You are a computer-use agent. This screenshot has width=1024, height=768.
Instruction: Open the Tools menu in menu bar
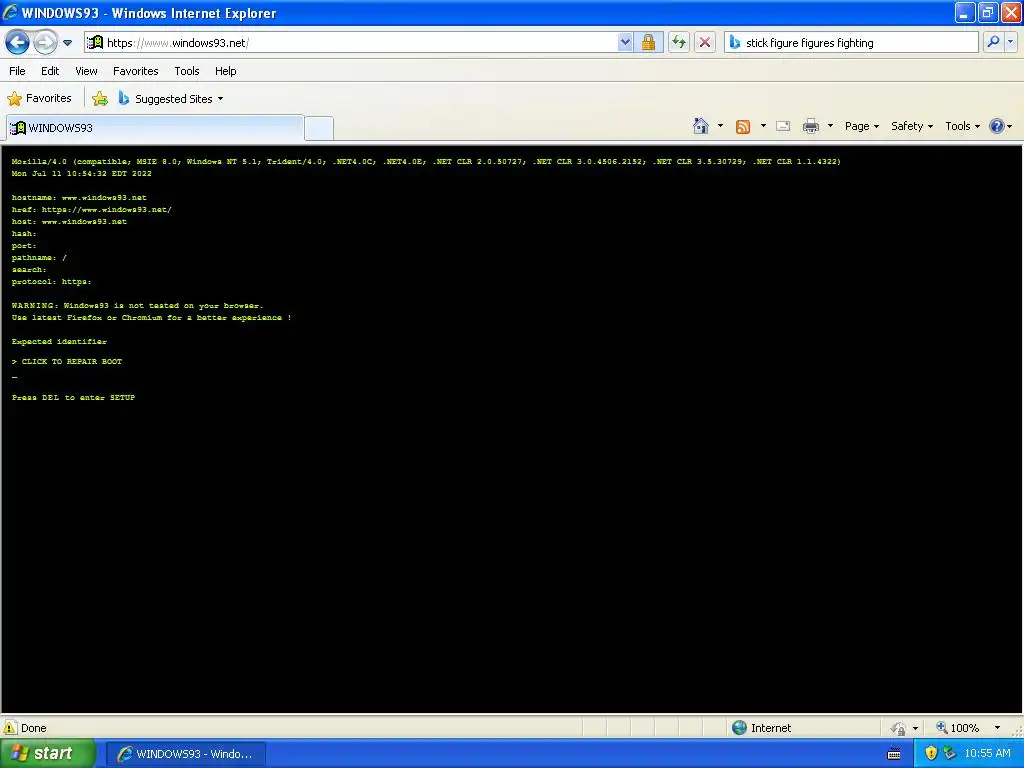point(187,71)
